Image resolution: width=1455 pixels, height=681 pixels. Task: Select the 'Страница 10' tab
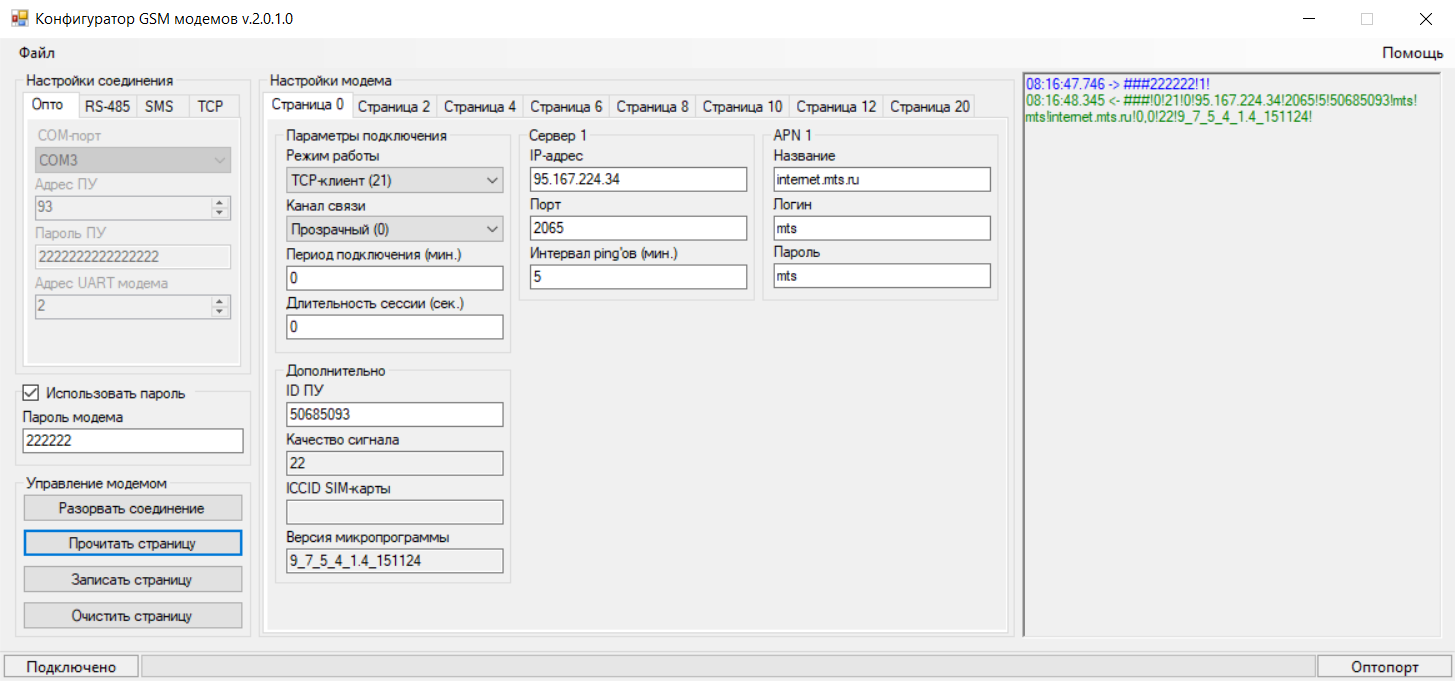click(742, 106)
